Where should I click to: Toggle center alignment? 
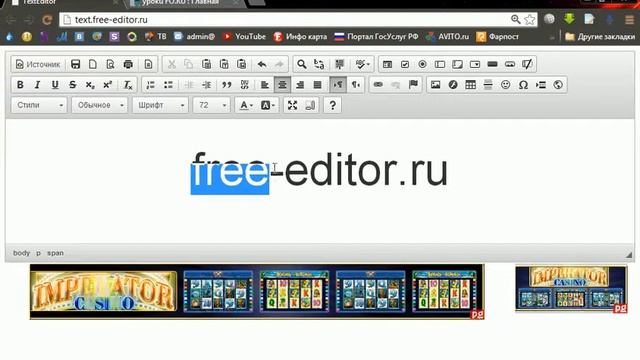point(282,84)
